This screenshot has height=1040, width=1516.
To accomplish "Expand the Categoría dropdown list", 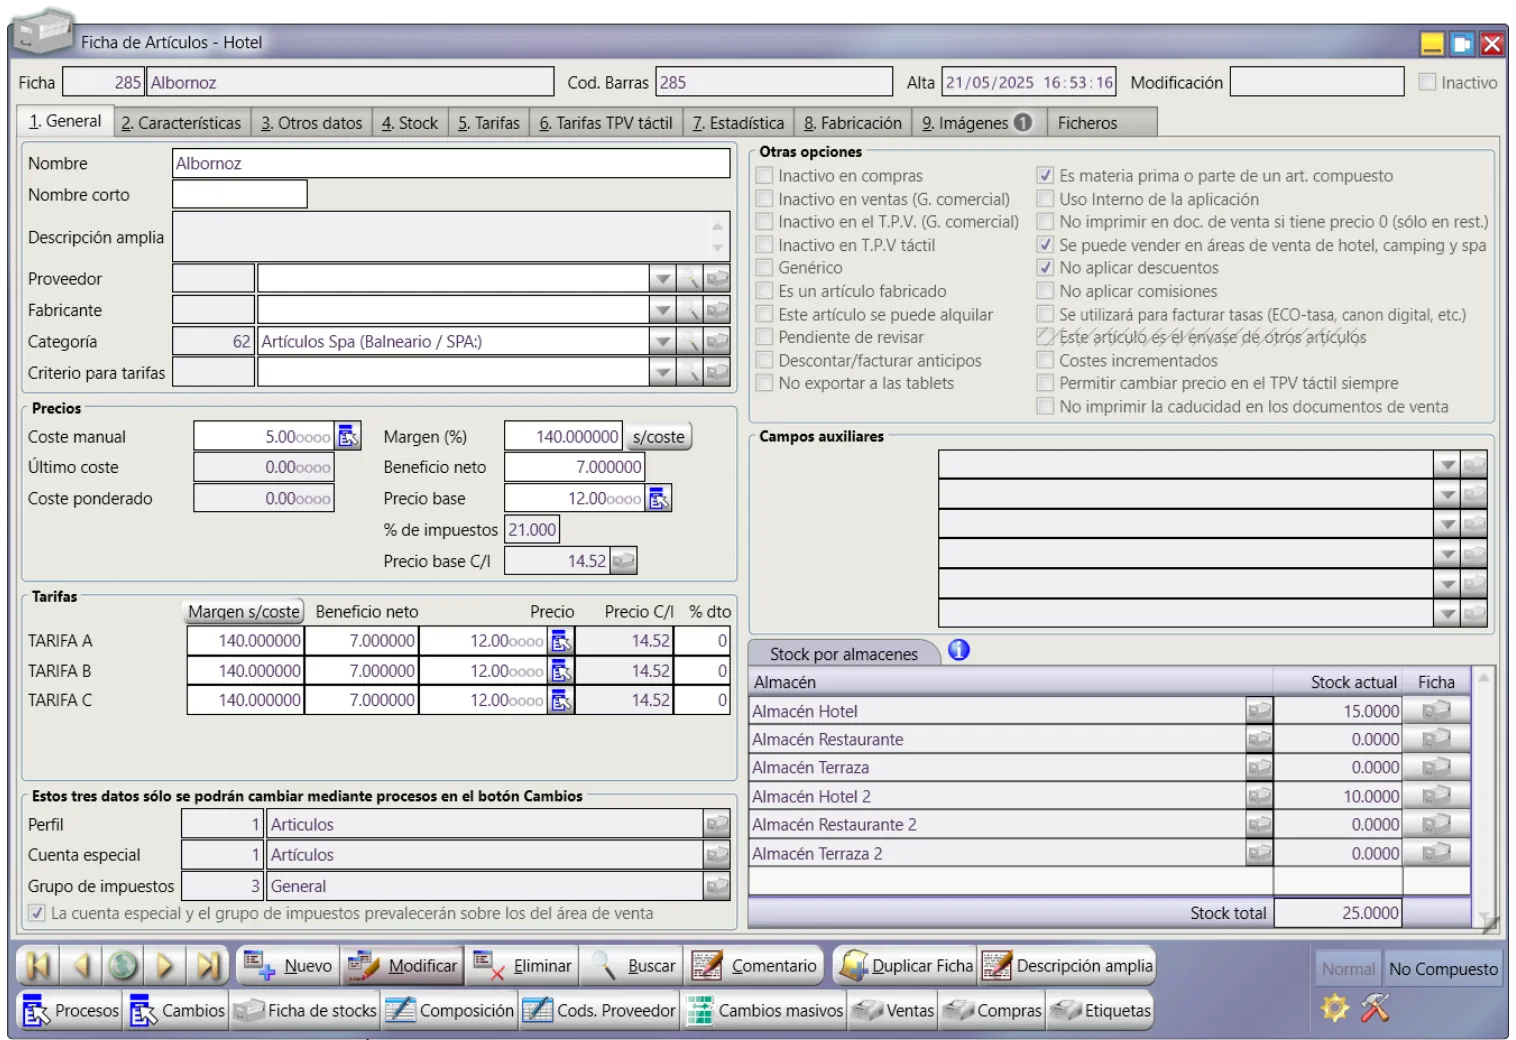I will coord(662,342).
